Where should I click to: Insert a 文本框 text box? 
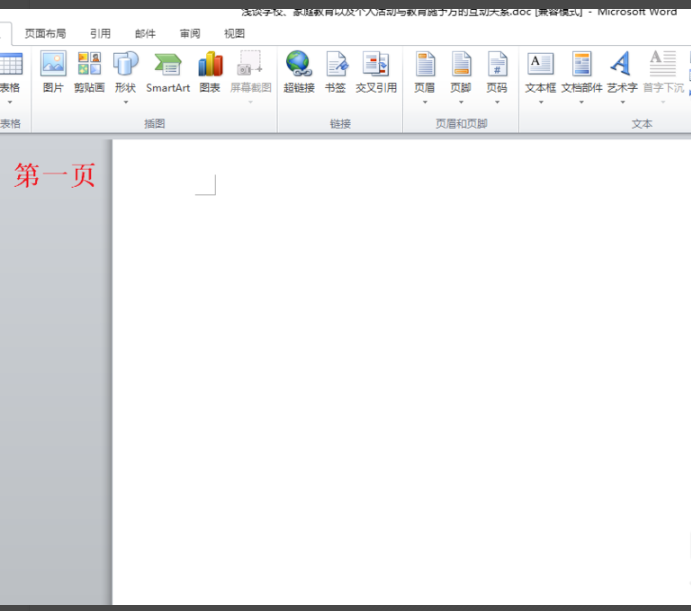click(x=540, y=64)
